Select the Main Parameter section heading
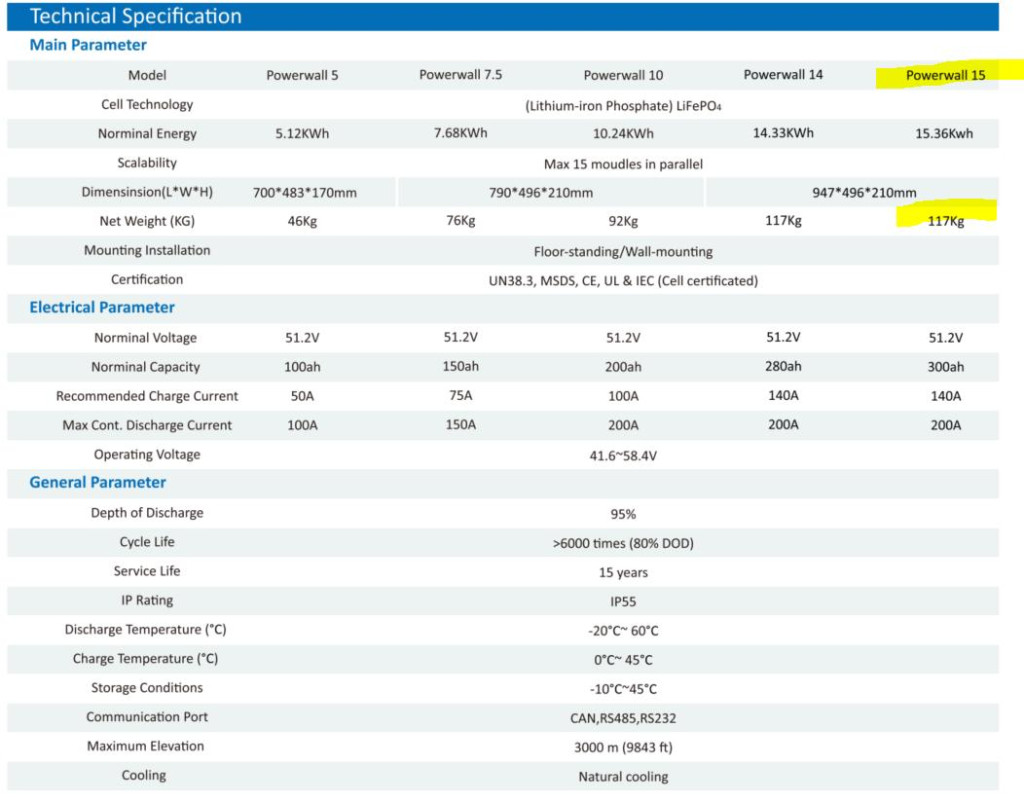This screenshot has width=1024, height=801. (x=88, y=45)
